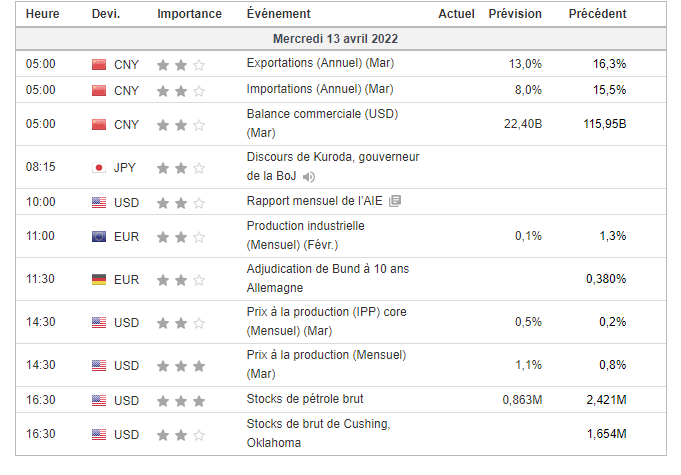Screen dimensions: 681x475
Task: Click the Mercredi 13 avril 2022 date row
Action: 340,39
